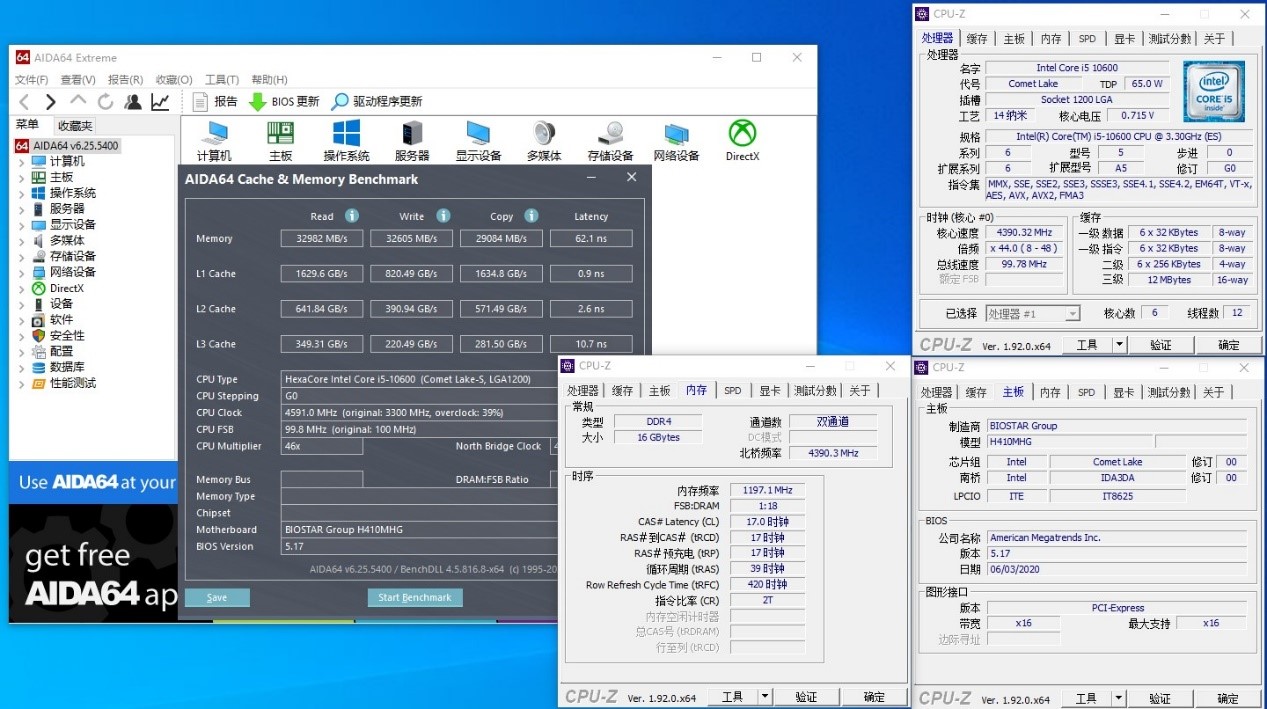Click the line chart icon in AIDA64 toolbar
This screenshot has height=709, width=1267.
pyautogui.click(x=160, y=102)
